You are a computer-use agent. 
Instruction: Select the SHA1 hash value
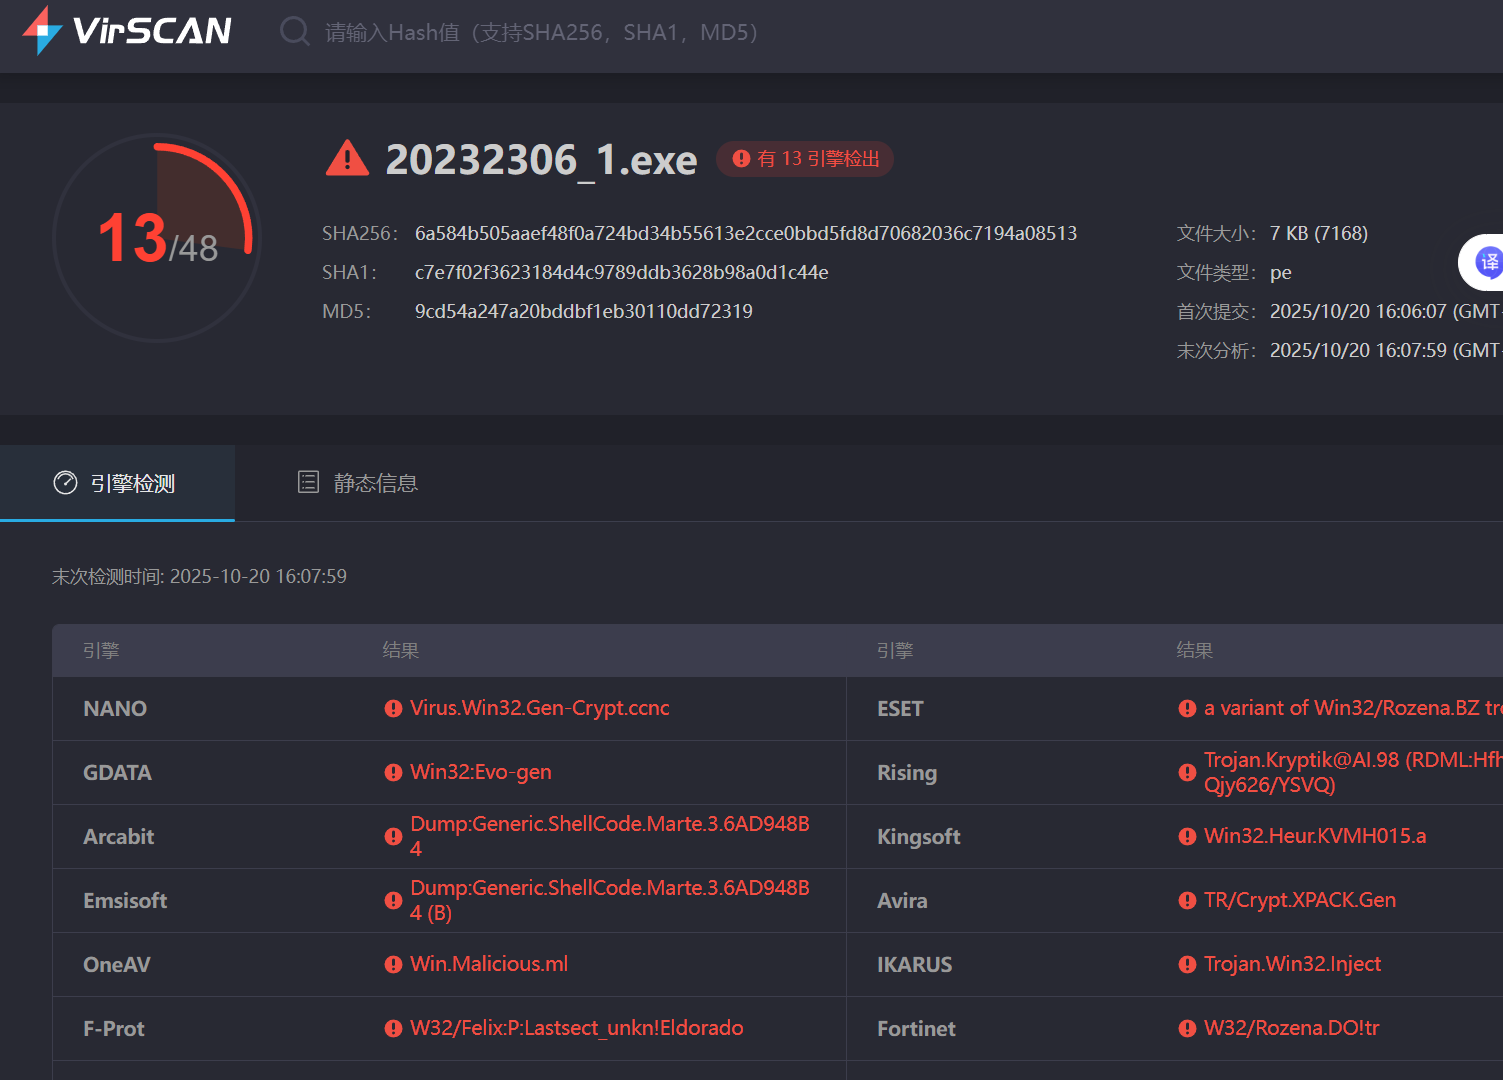click(621, 272)
